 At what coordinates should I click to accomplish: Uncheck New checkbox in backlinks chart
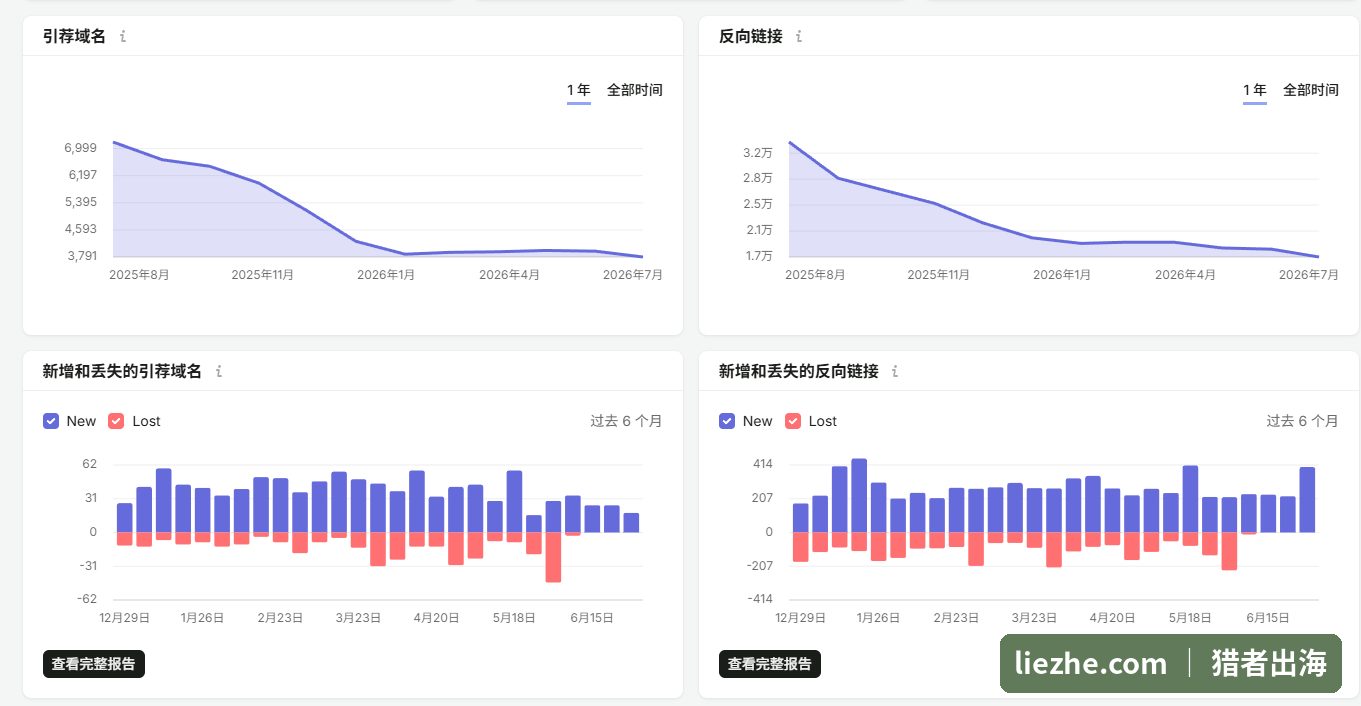pos(727,421)
